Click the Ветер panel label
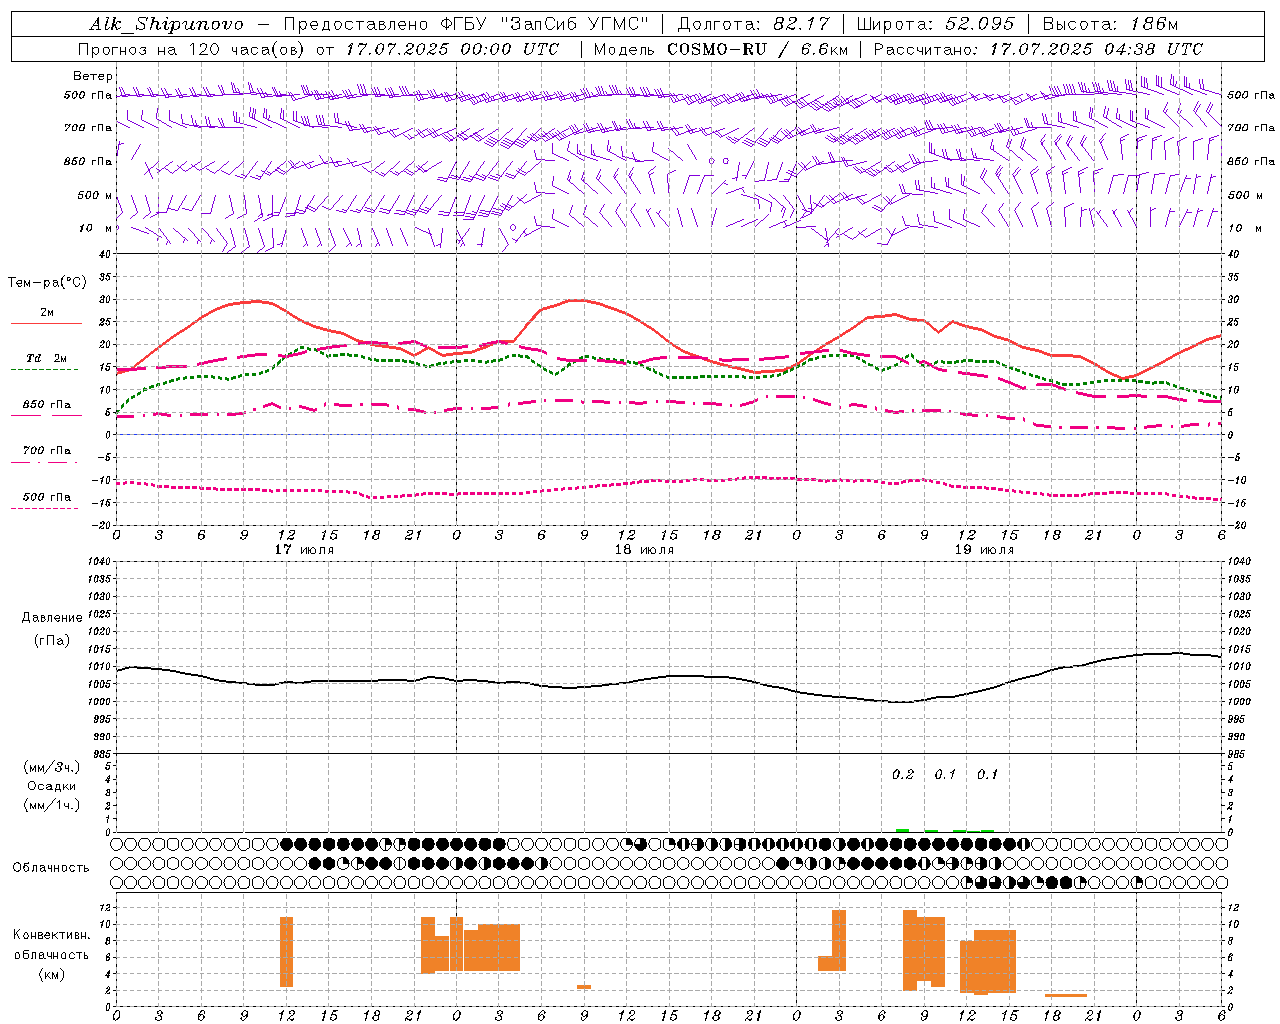 [x=92, y=76]
